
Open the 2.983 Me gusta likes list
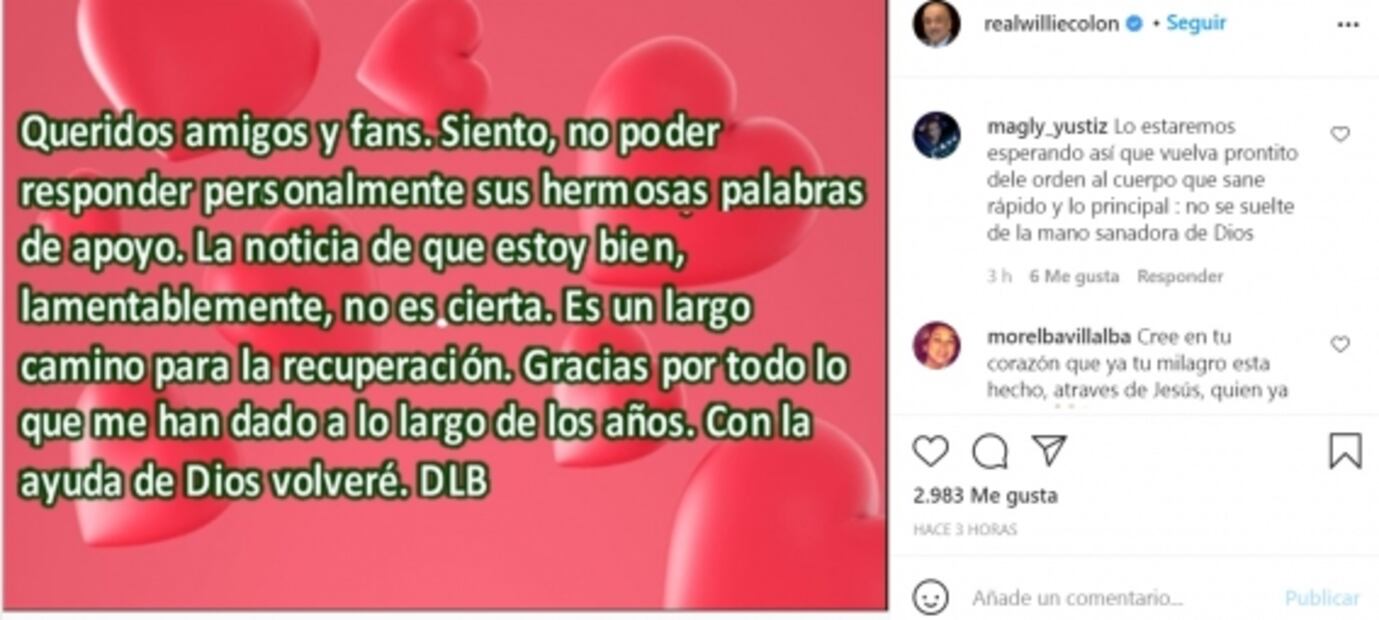tap(985, 496)
